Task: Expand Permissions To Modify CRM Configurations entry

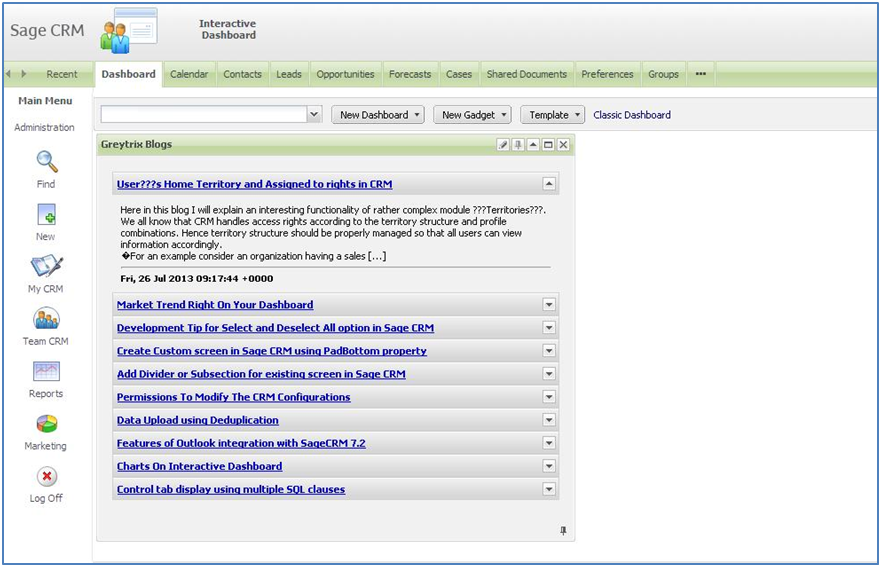Action: coord(549,397)
